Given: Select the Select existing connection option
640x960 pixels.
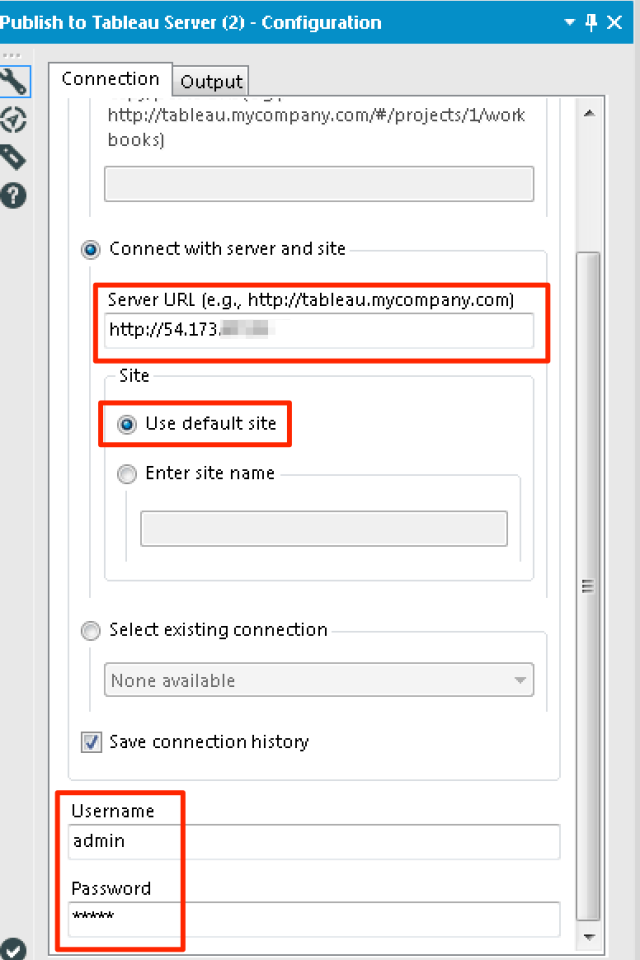Looking at the screenshot, I should [90, 631].
